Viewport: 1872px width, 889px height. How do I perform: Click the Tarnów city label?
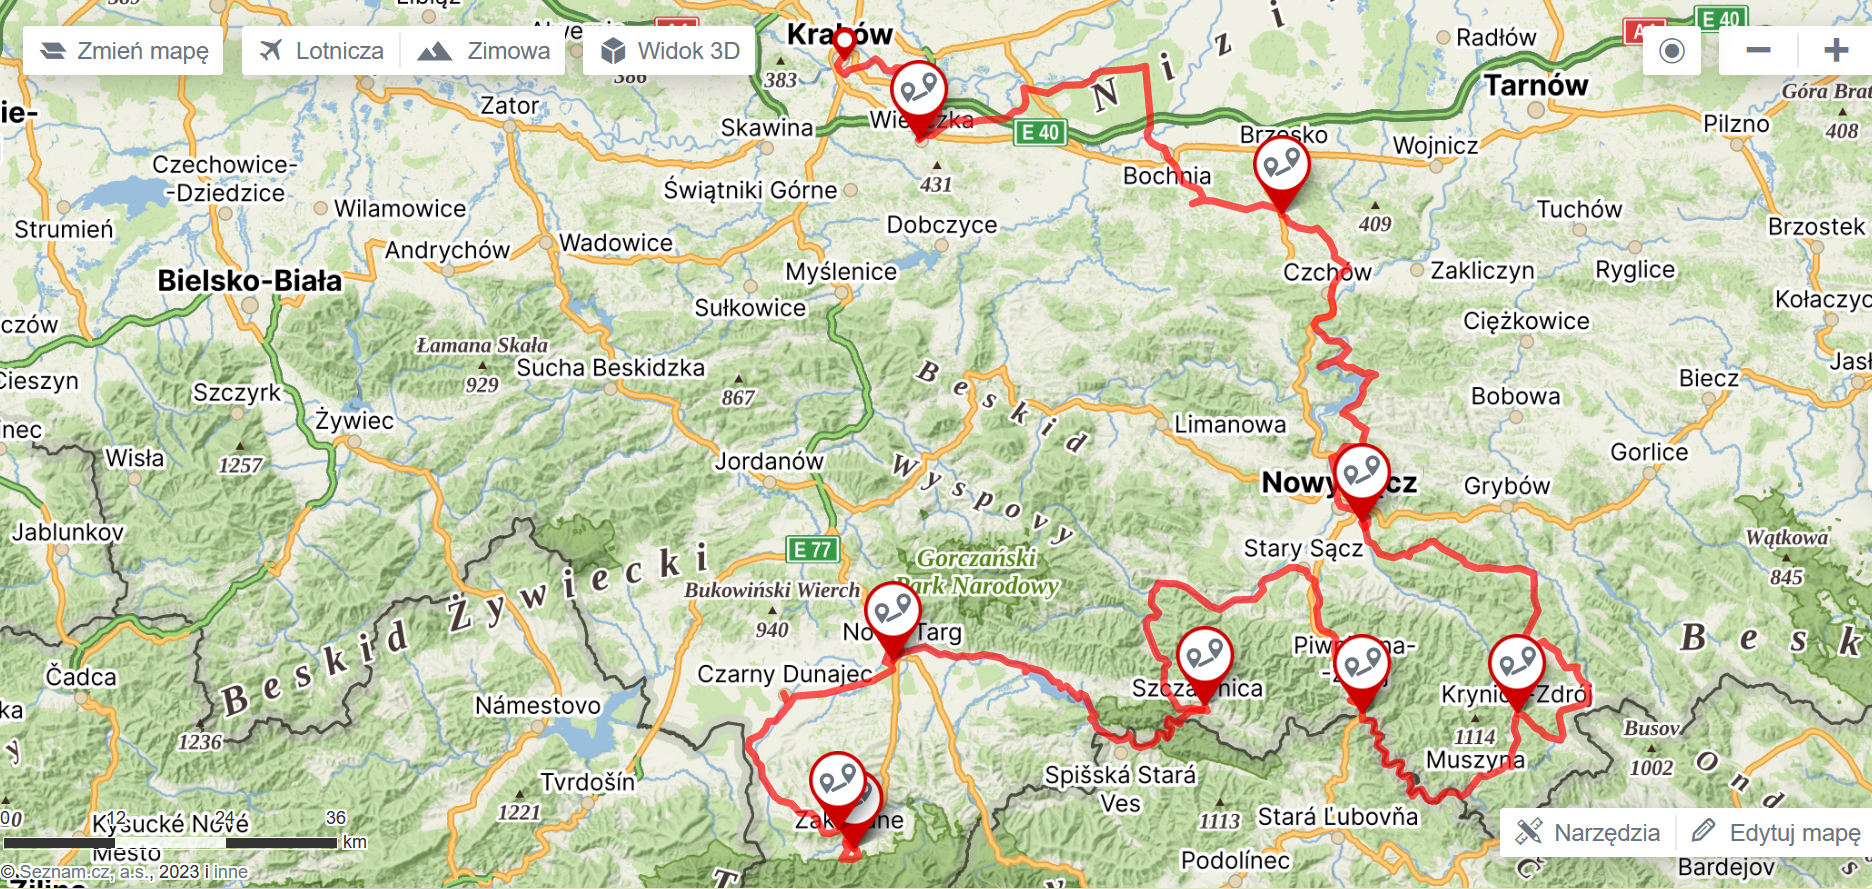pos(1536,86)
